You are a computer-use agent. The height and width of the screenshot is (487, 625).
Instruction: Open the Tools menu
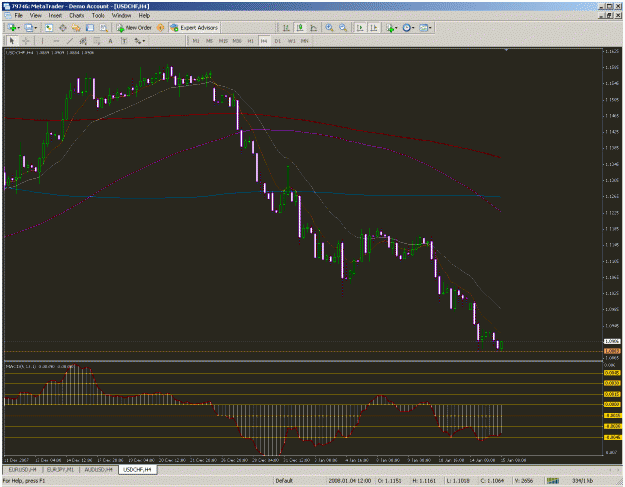click(98, 16)
